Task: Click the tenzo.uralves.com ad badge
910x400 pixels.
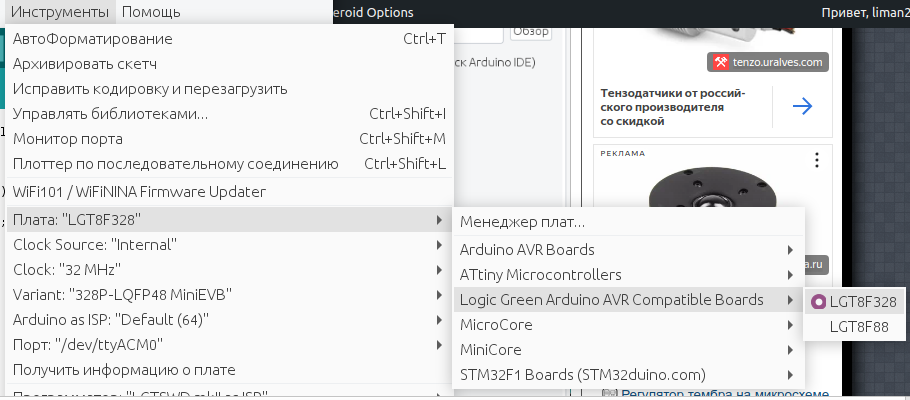Action: tap(768, 62)
